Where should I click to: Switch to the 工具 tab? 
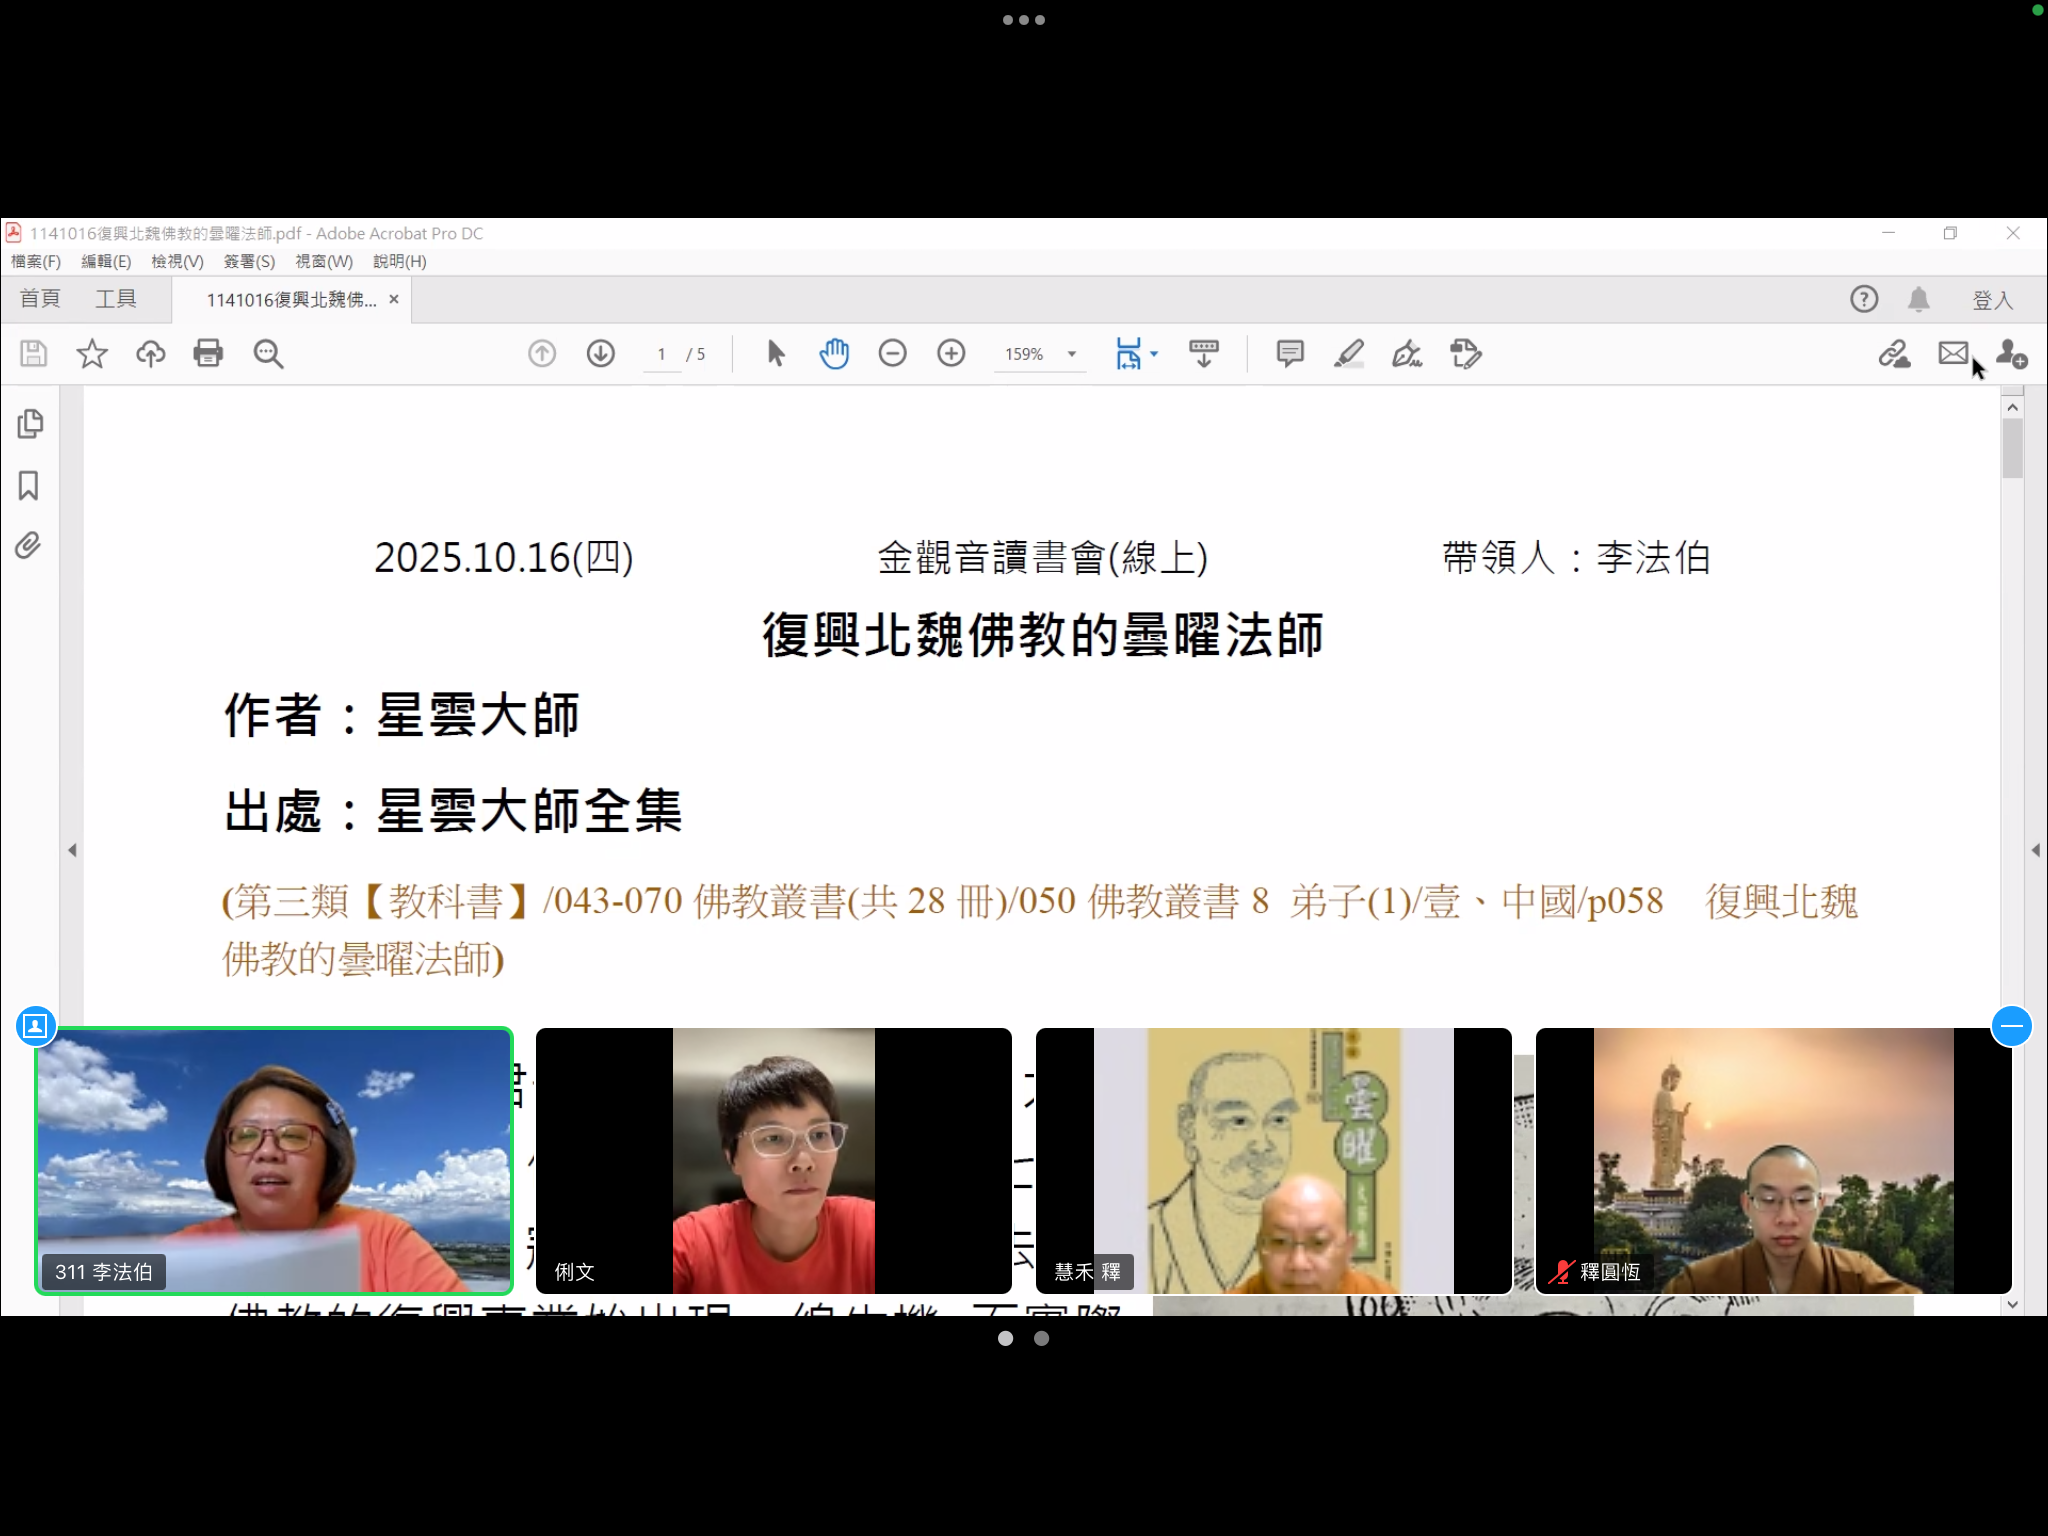115,299
